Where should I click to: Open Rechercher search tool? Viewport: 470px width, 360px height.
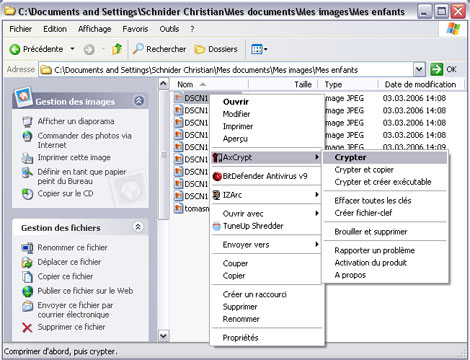tap(159, 49)
